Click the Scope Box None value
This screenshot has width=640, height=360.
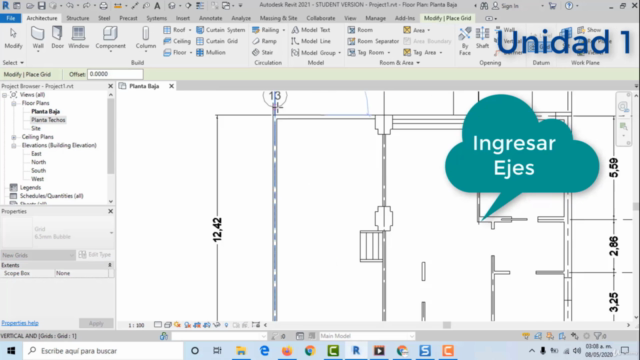pyautogui.click(x=82, y=273)
